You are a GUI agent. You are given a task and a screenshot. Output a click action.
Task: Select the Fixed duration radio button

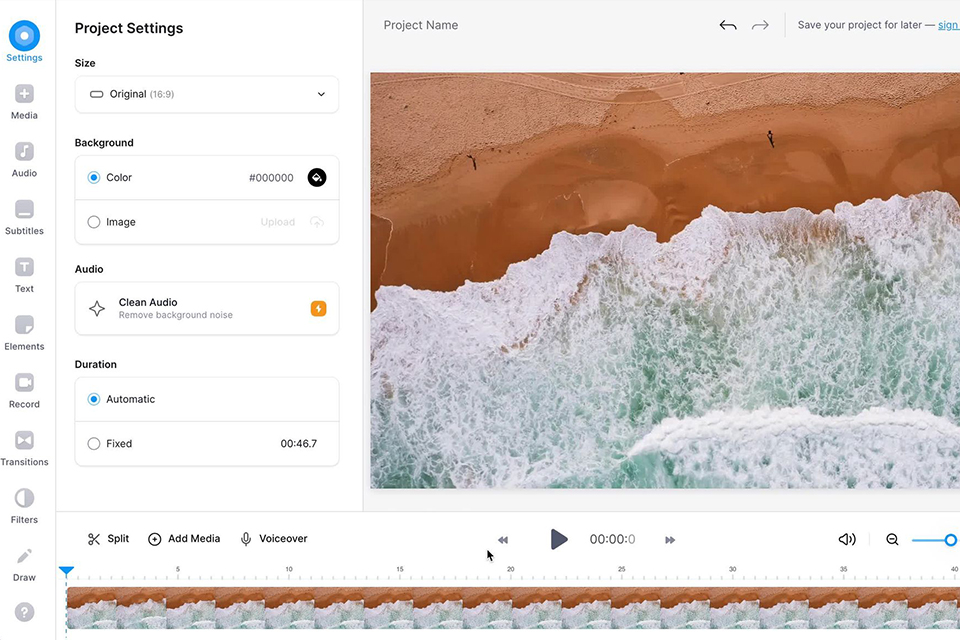94,443
